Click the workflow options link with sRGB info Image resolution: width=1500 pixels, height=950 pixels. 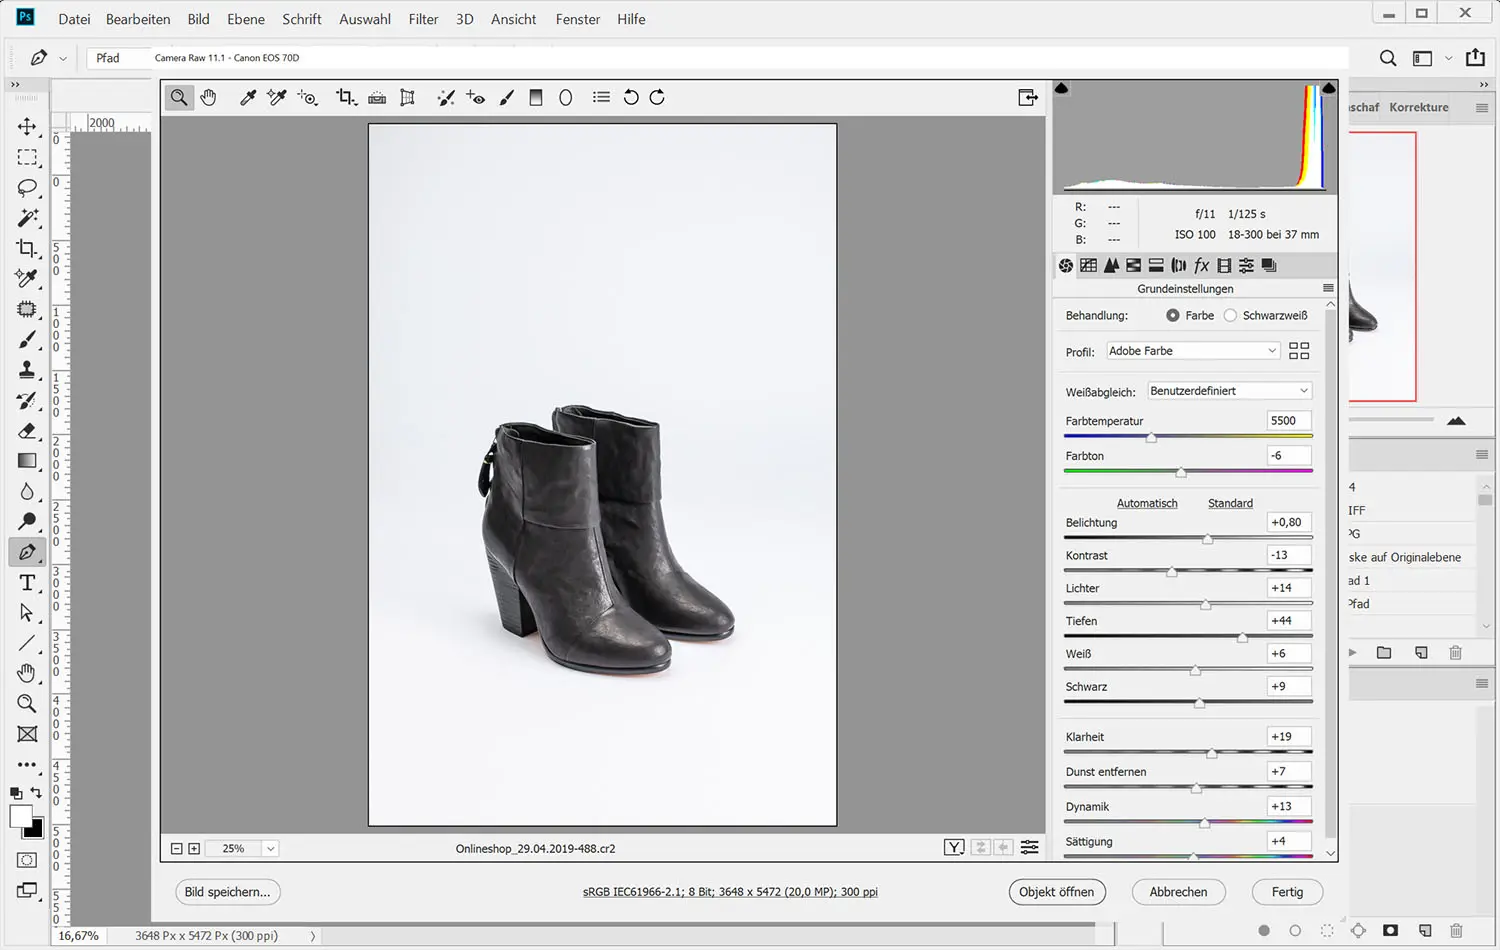[x=730, y=892]
